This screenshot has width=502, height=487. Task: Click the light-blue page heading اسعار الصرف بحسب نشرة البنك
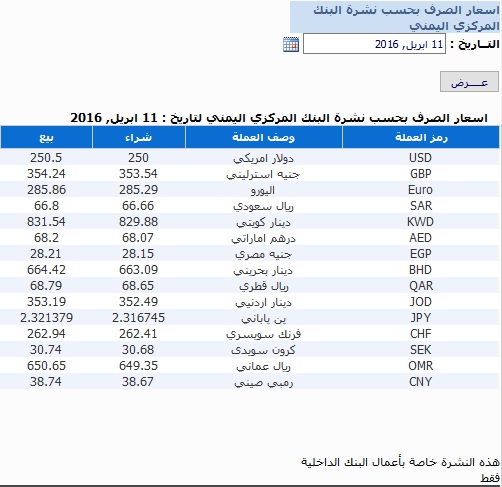(x=395, y=17)
